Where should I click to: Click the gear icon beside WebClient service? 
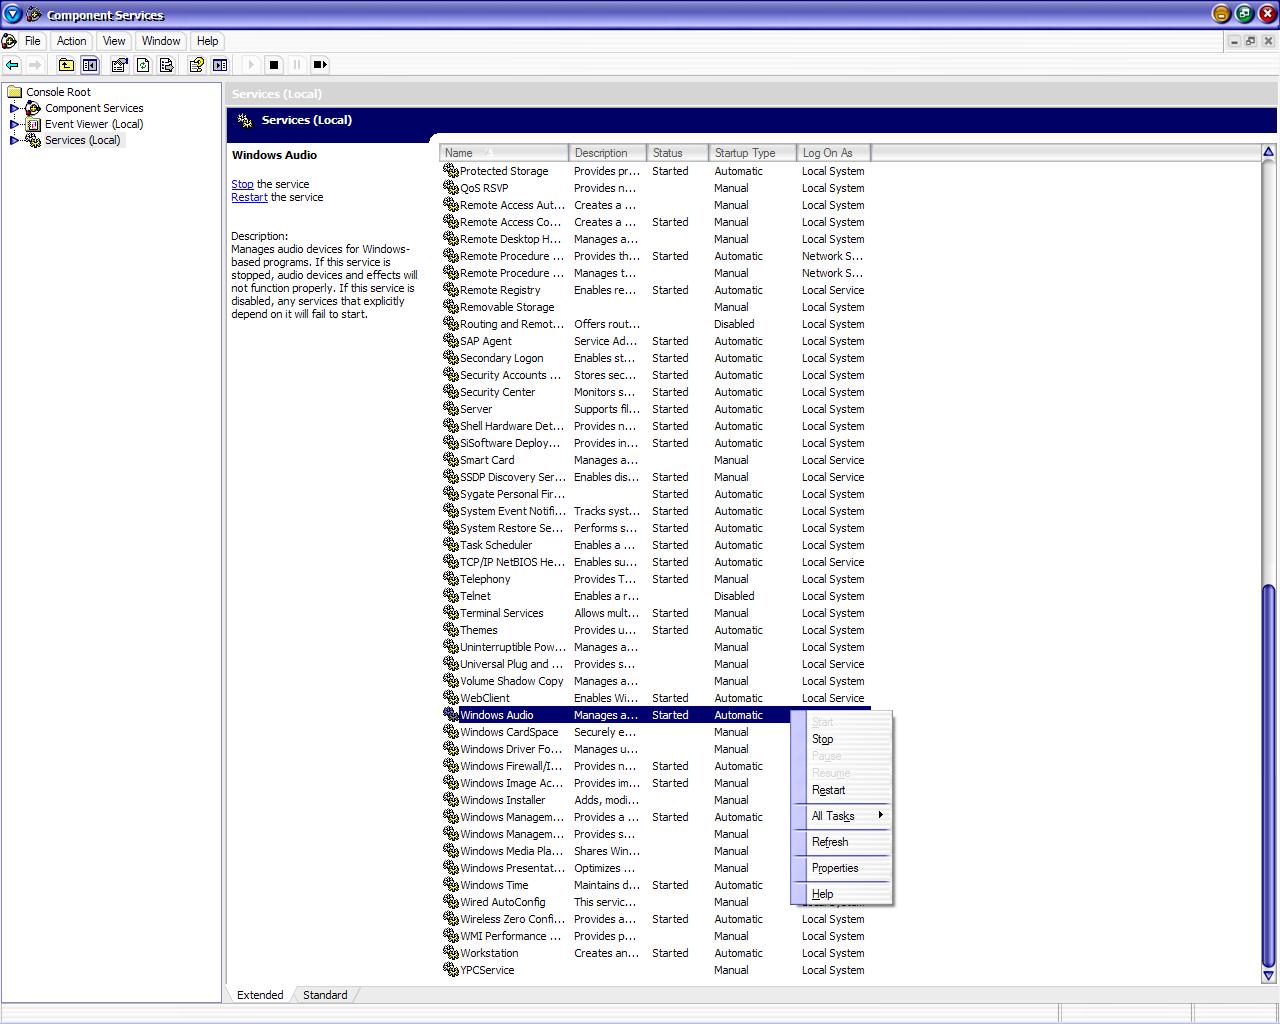pos(451,698)
